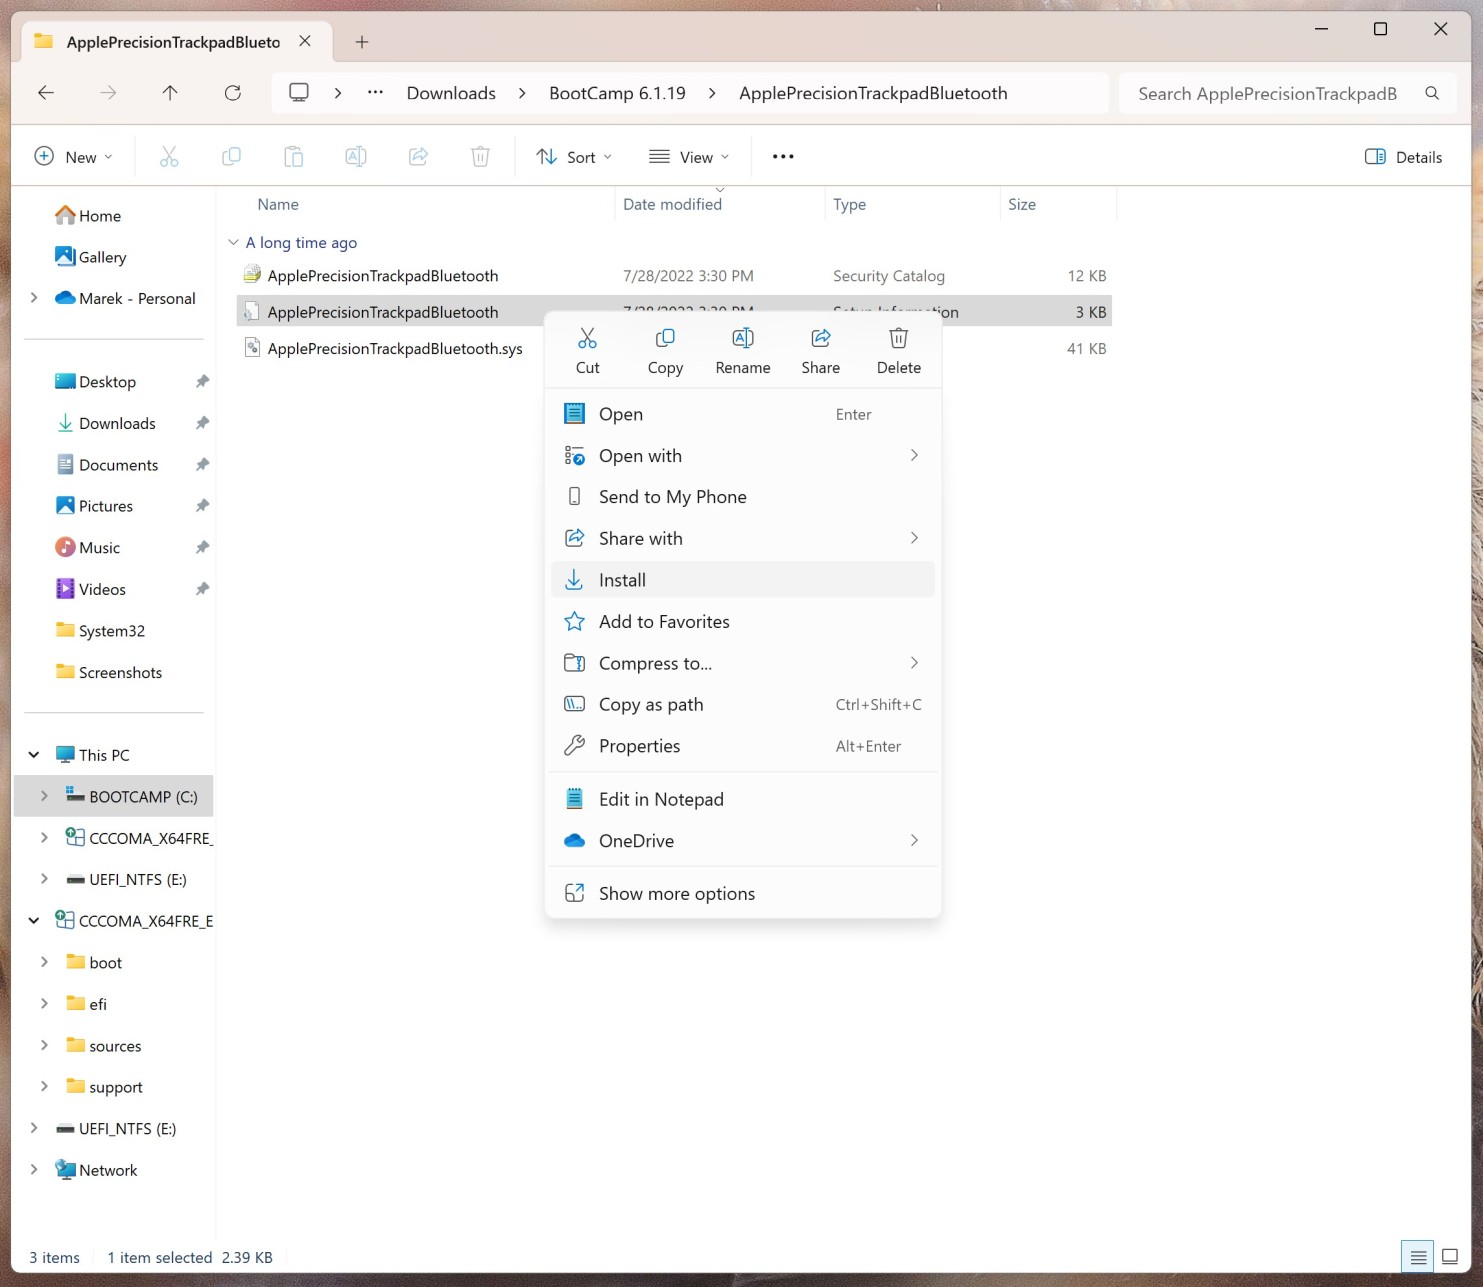Toggle the Details pane
The height and width of the screenshot is (1287, 1483).
[x=1404, y=157]
